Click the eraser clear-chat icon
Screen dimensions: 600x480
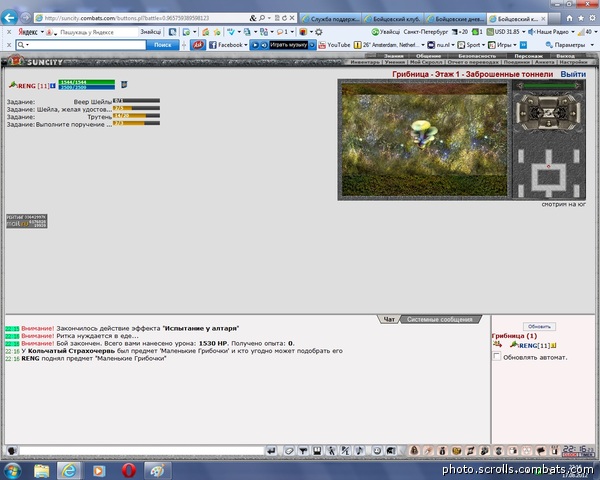pos(289,451)
